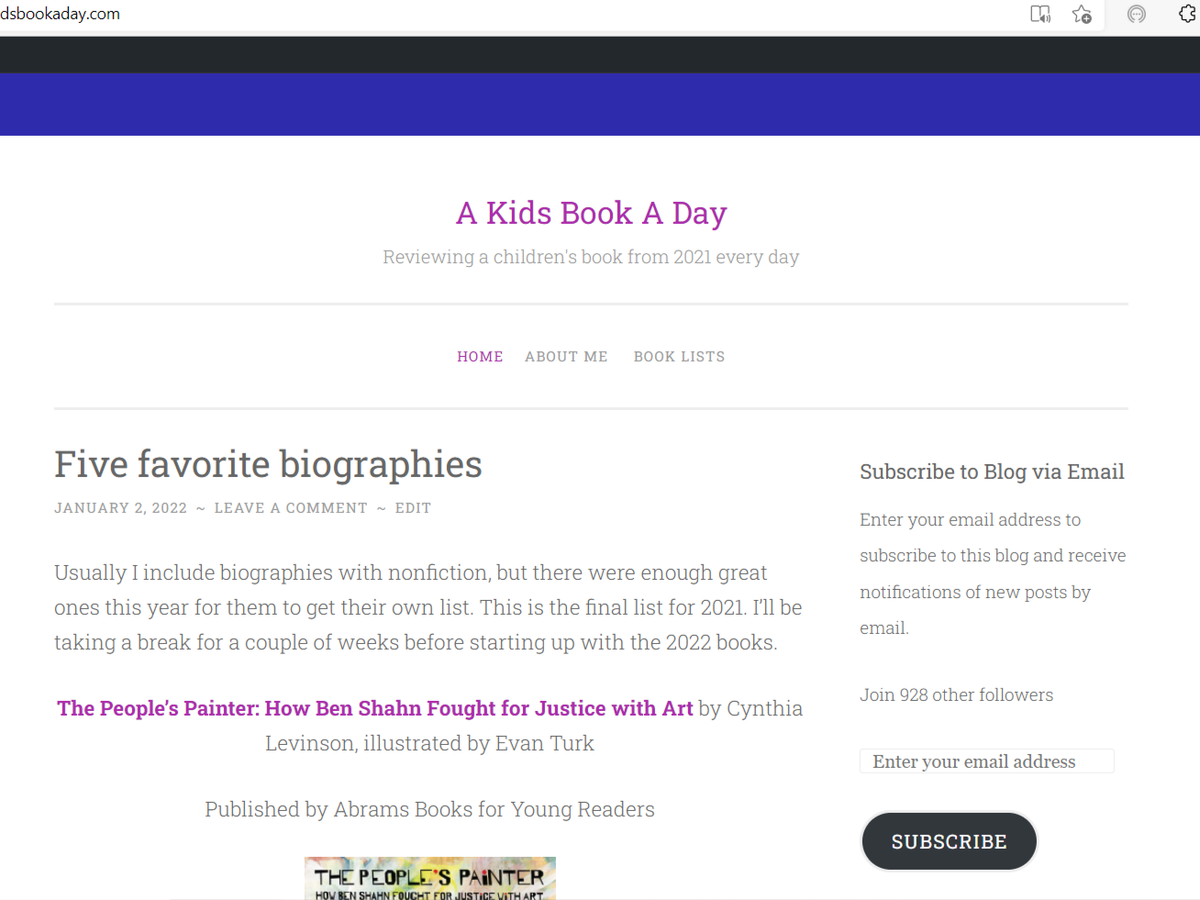Click the blue header banner
1200x900 pixels.
(x=600, y=104)
